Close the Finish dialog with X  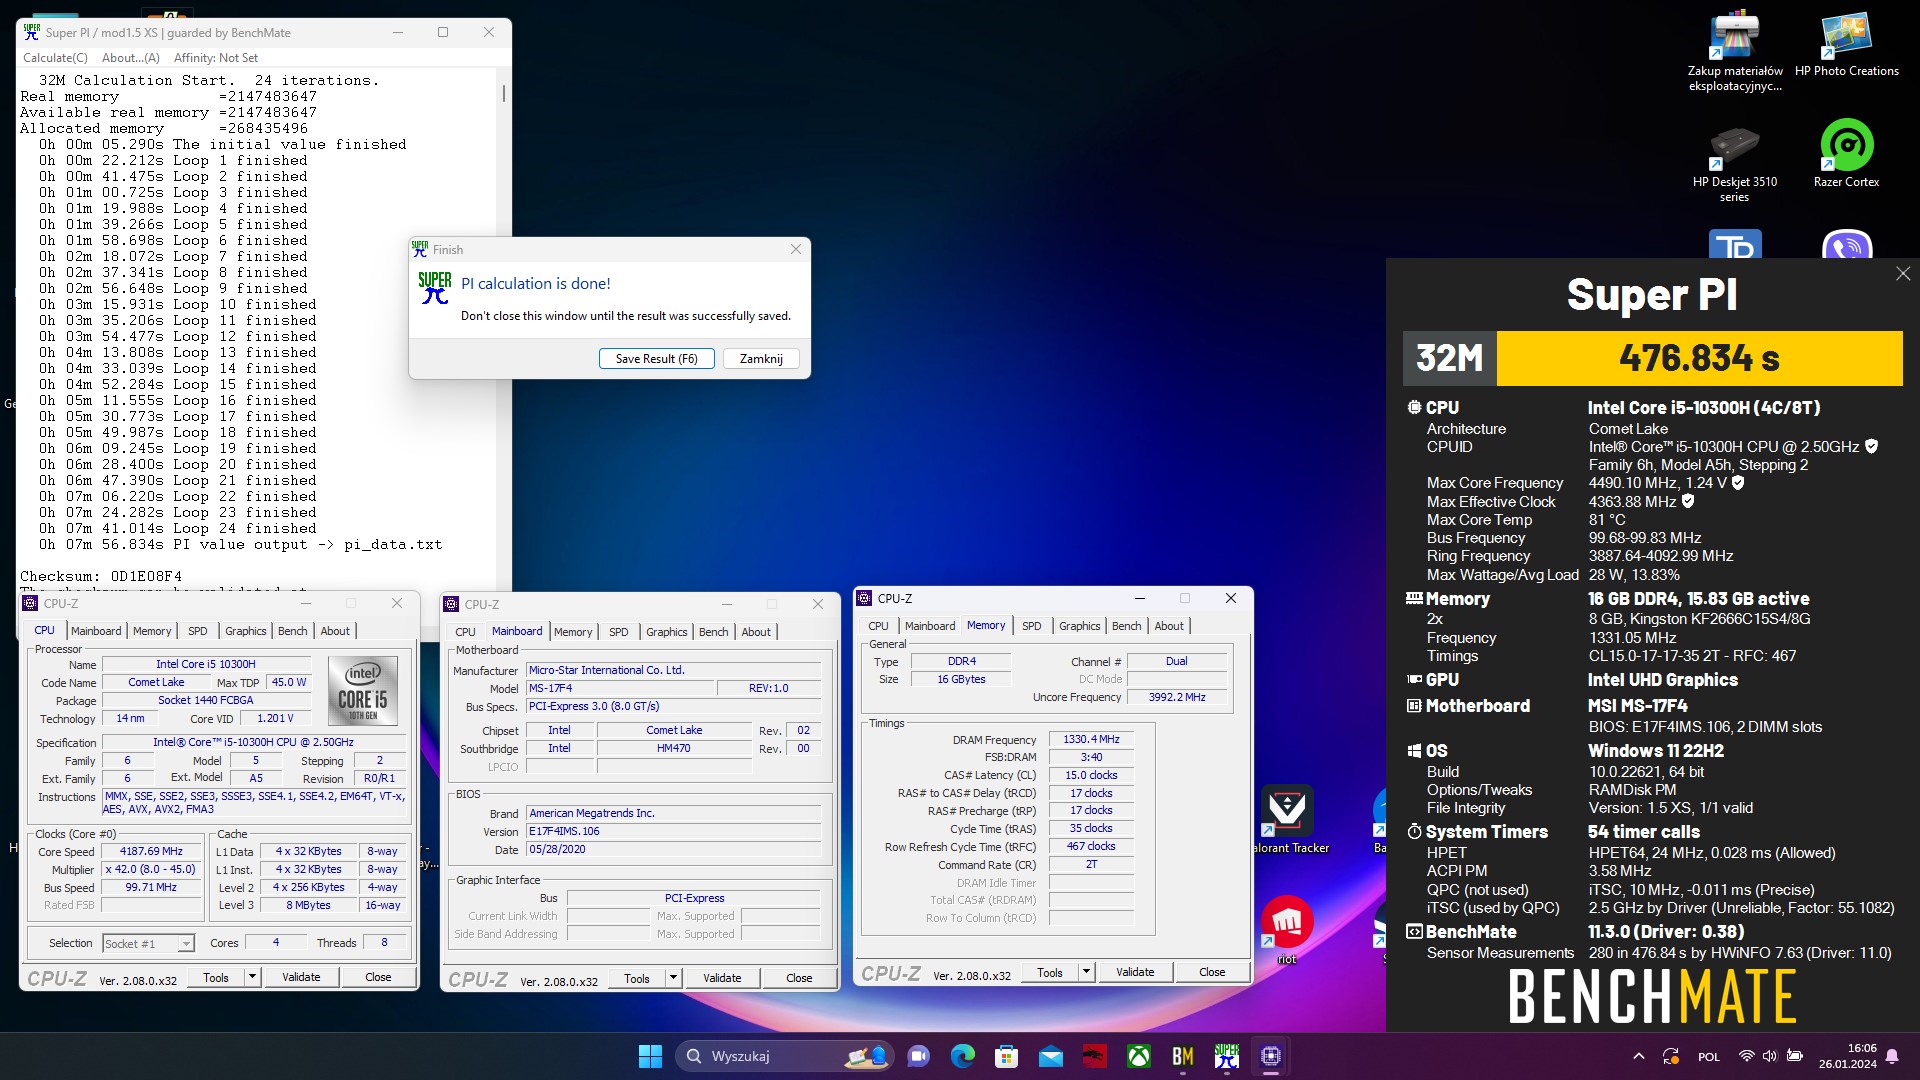[796, 249]
